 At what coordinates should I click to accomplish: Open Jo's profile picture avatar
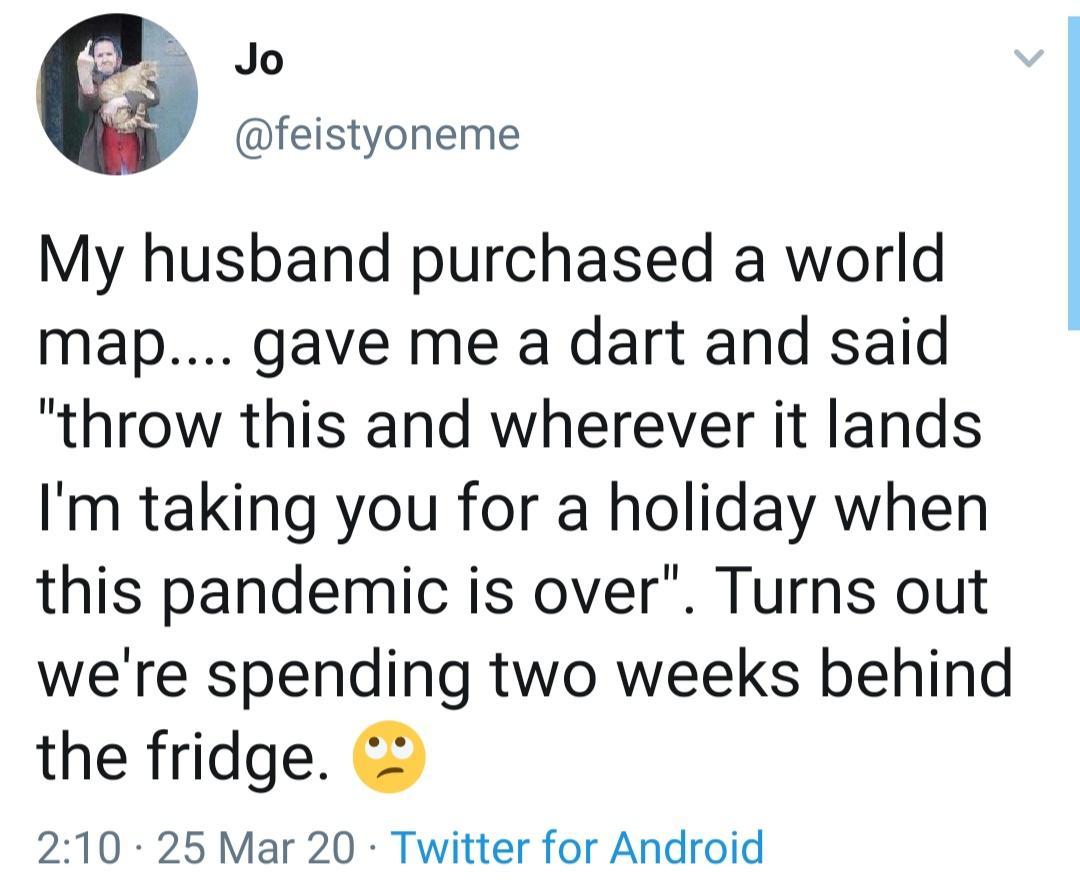tap(117, 95)
